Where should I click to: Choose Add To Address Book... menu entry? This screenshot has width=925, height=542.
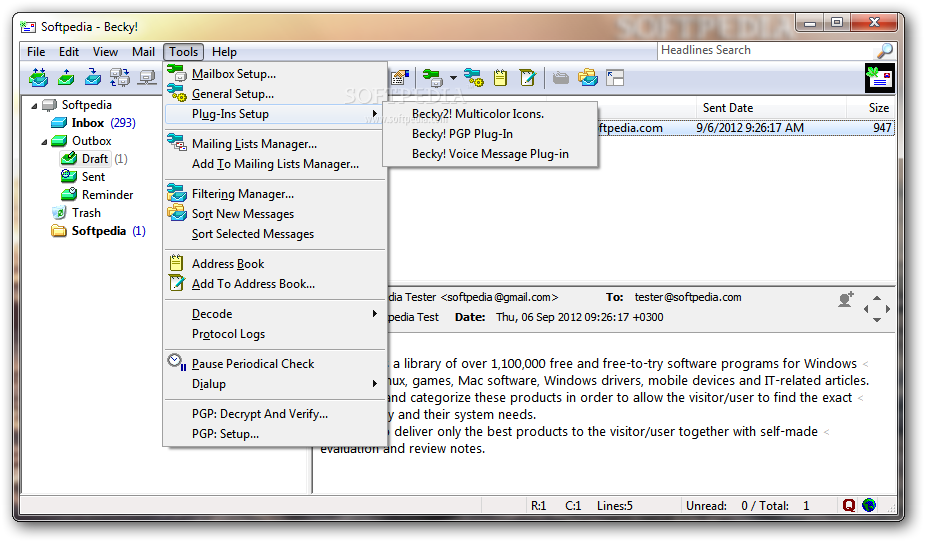pos(275,284)
